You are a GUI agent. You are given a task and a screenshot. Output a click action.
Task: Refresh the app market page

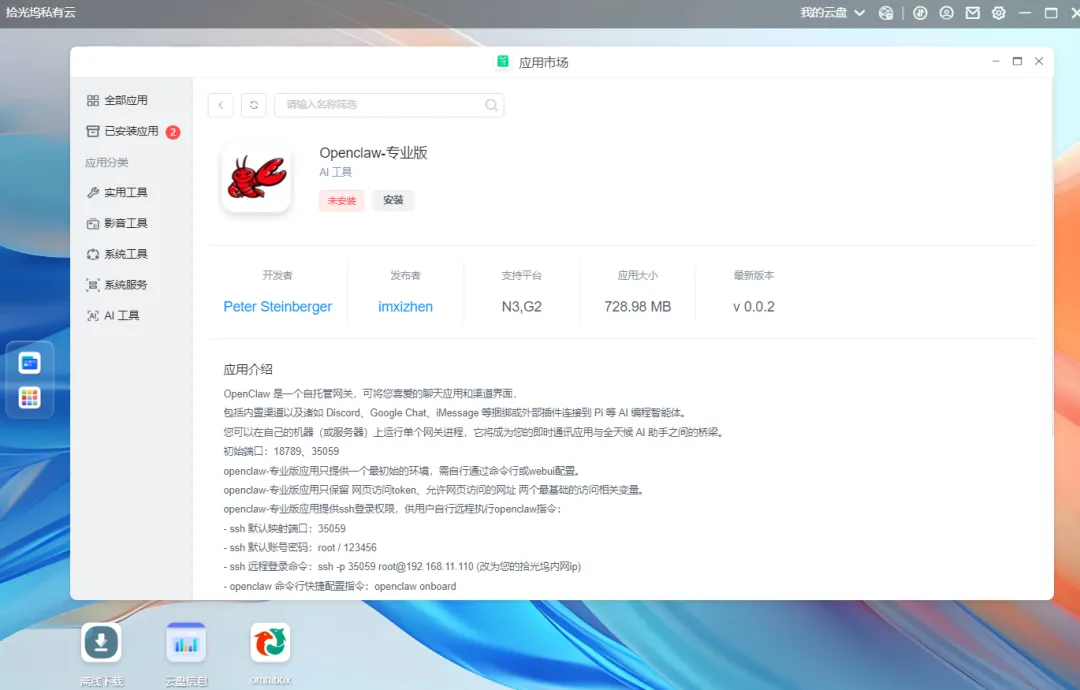(253, 105)
